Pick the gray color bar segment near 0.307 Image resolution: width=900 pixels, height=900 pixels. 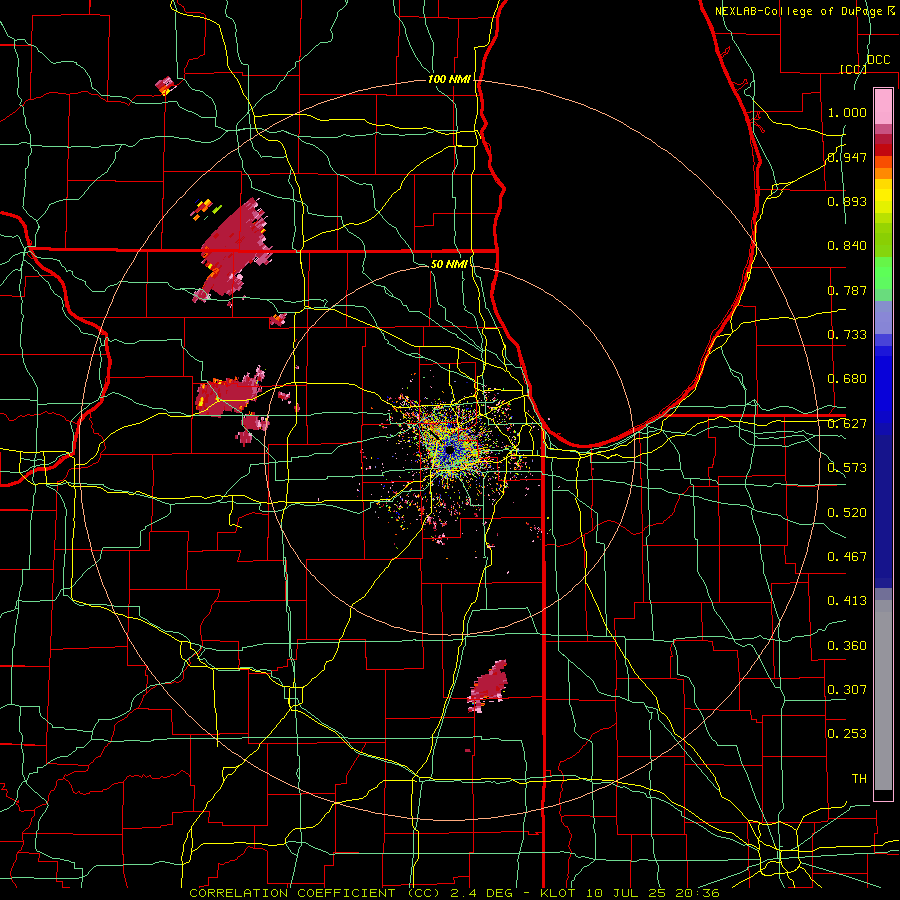[x=883, y=697]
